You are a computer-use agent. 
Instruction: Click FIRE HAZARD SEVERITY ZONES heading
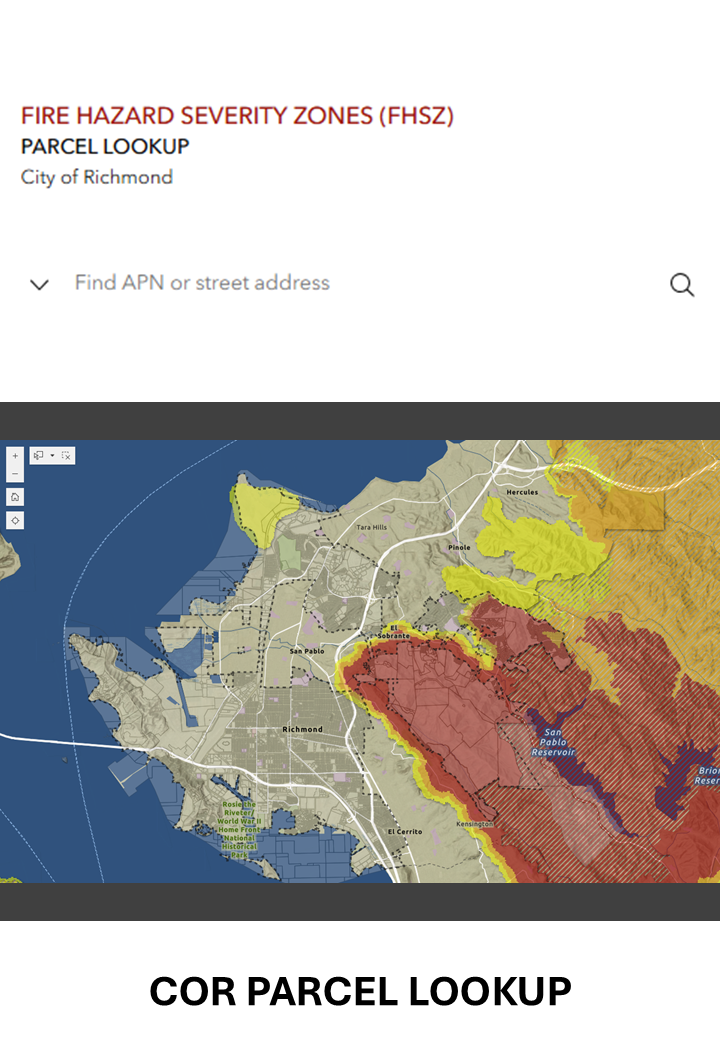point(237,116)
